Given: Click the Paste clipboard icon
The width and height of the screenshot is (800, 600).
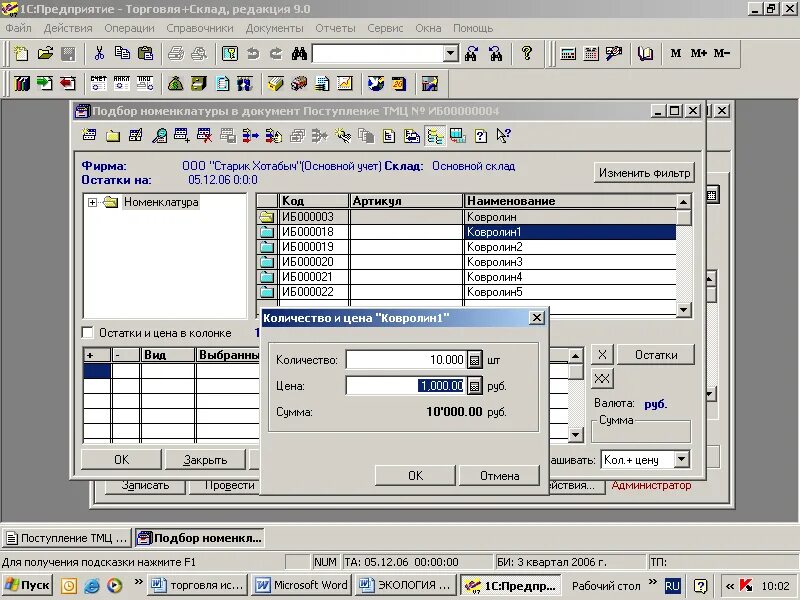Looking at the screenshot, I should tap(145, 53).
